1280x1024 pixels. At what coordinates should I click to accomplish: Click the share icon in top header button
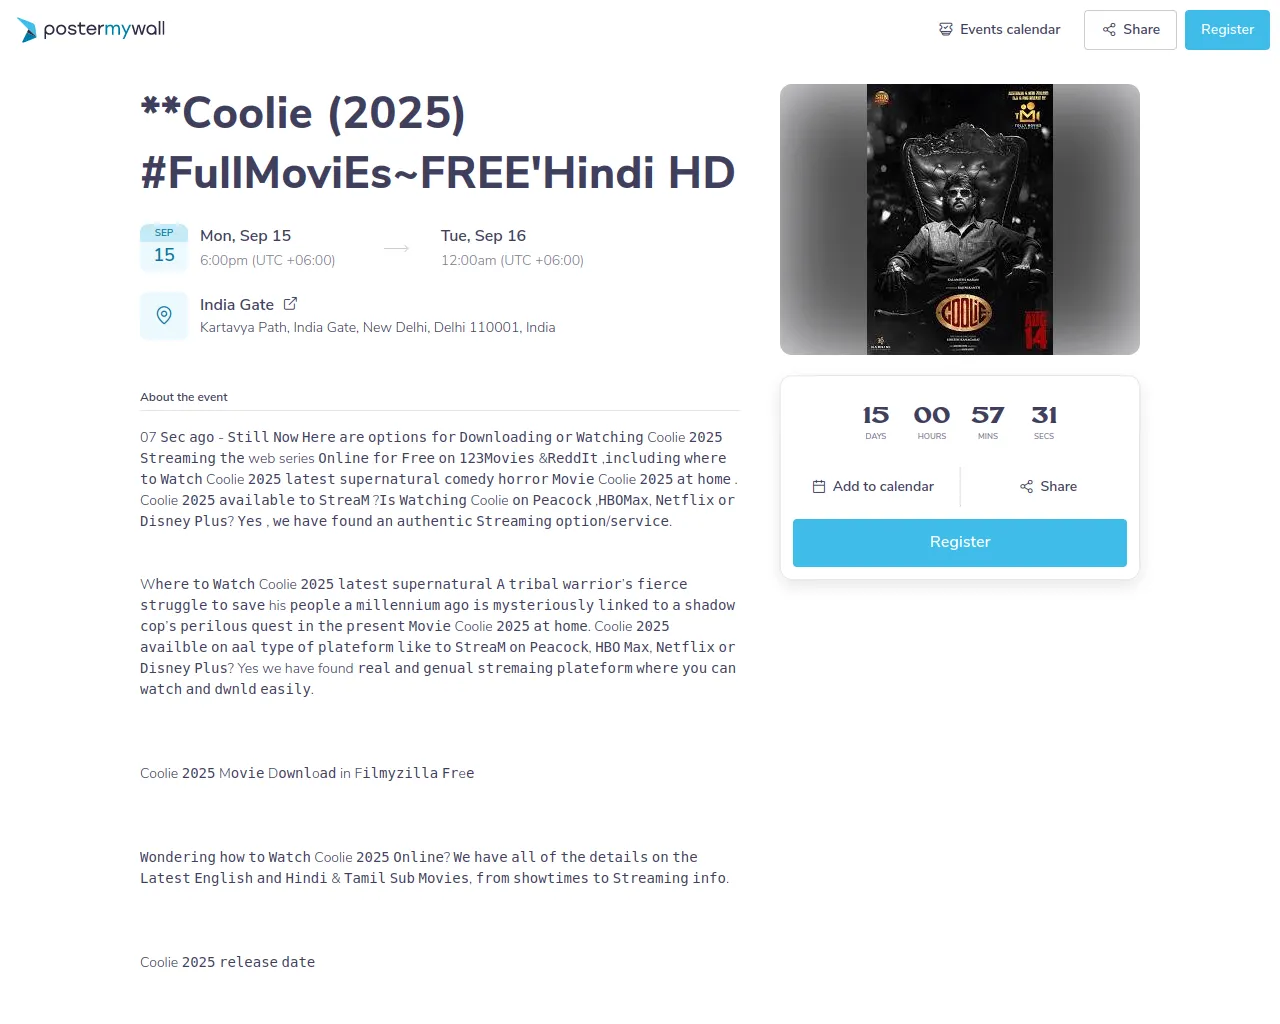tap(1109, 30)
